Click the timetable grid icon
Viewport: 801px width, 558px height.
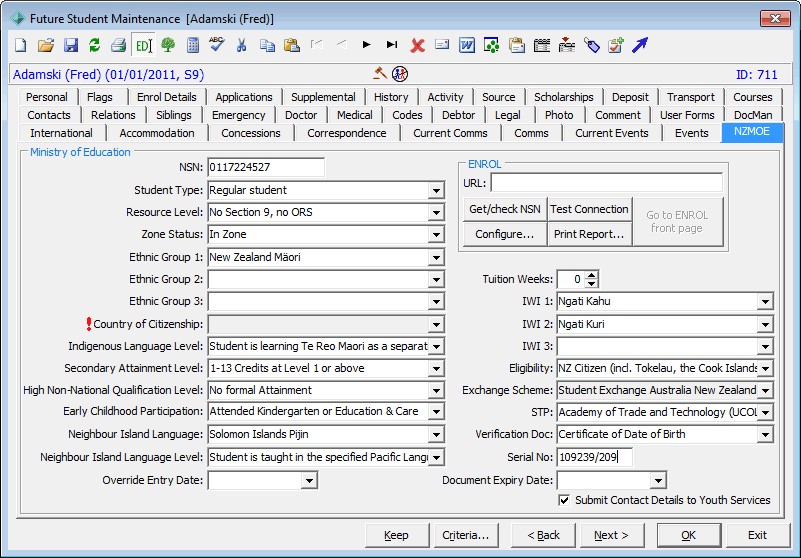(541, 45)
